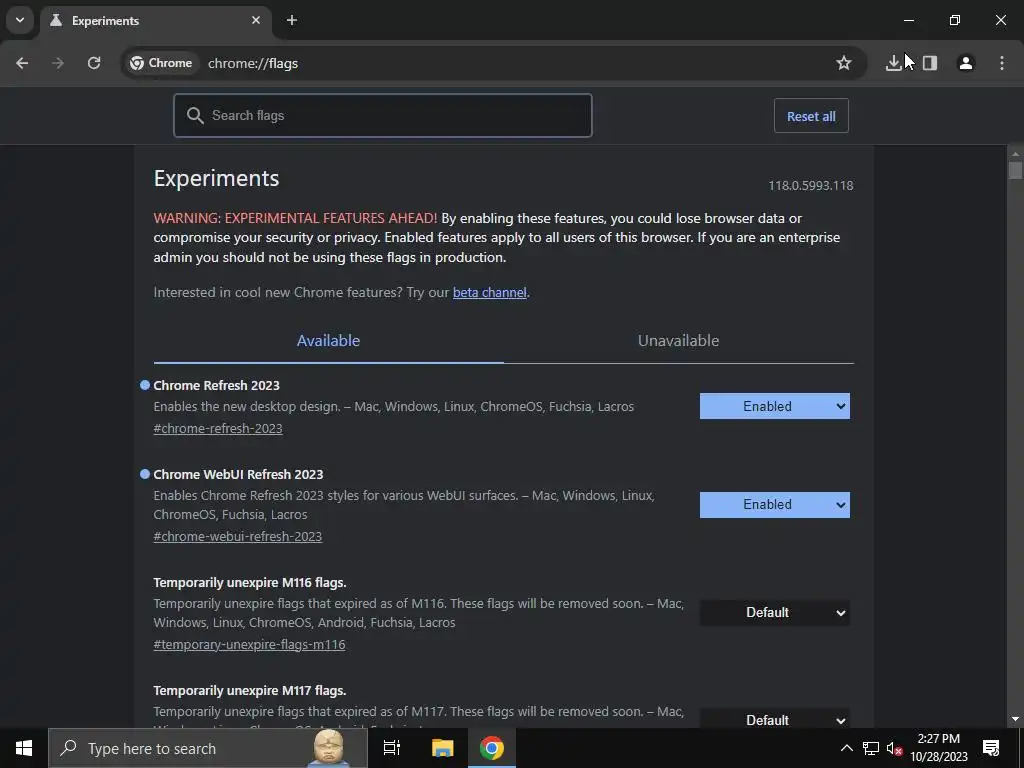Screen dimensions: 1024x768
Task: Click the muted volume tray icon
Action: (x=894, y=748)
